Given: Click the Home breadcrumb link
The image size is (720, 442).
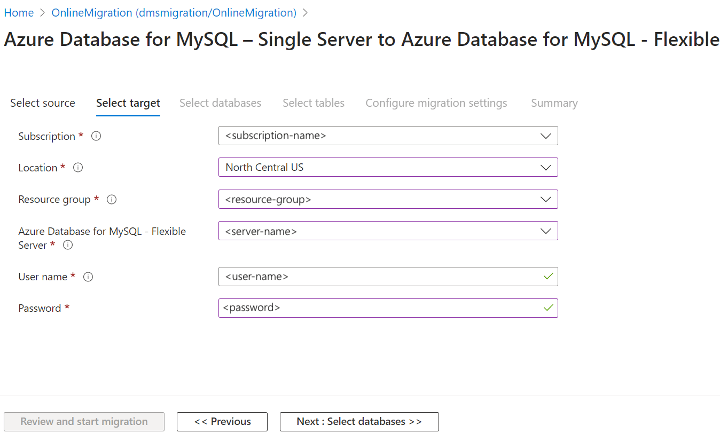Looking at the screenshot, I should 19,13.
